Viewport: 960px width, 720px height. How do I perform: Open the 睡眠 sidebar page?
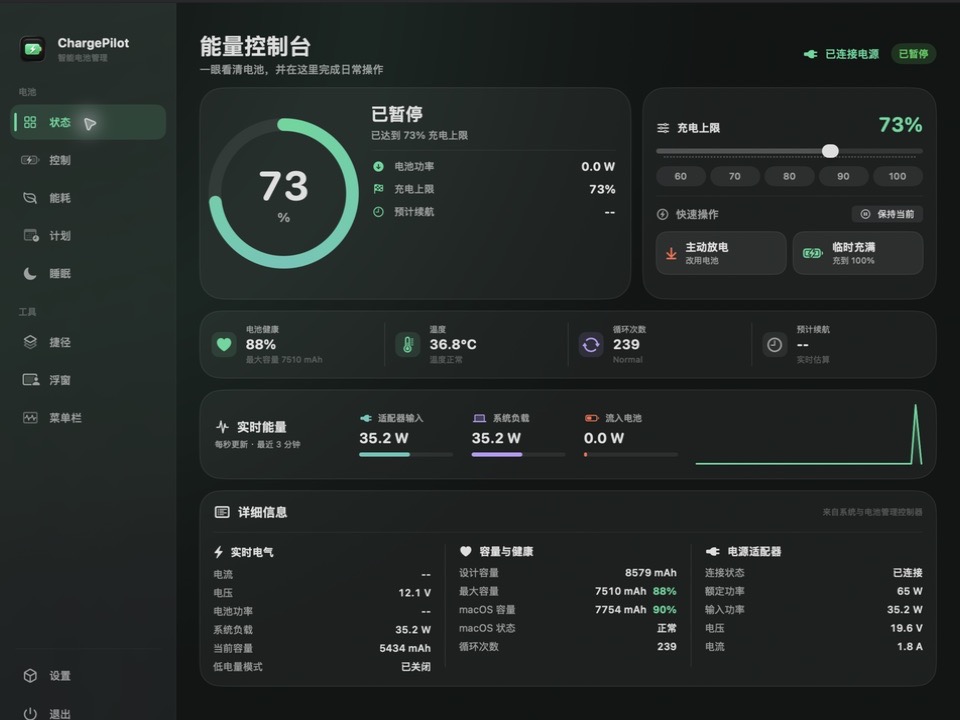click(x=88, y=274)
